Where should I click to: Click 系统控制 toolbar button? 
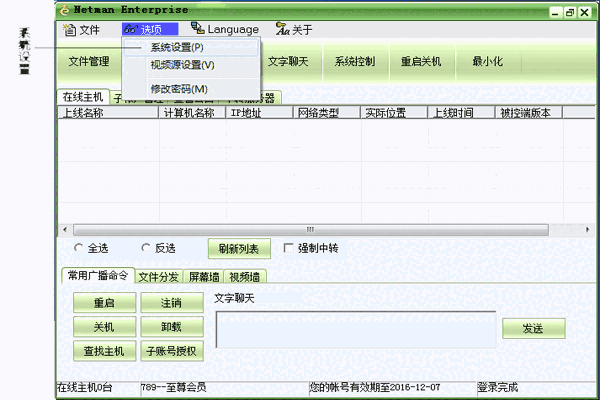[x=355, y=62]
